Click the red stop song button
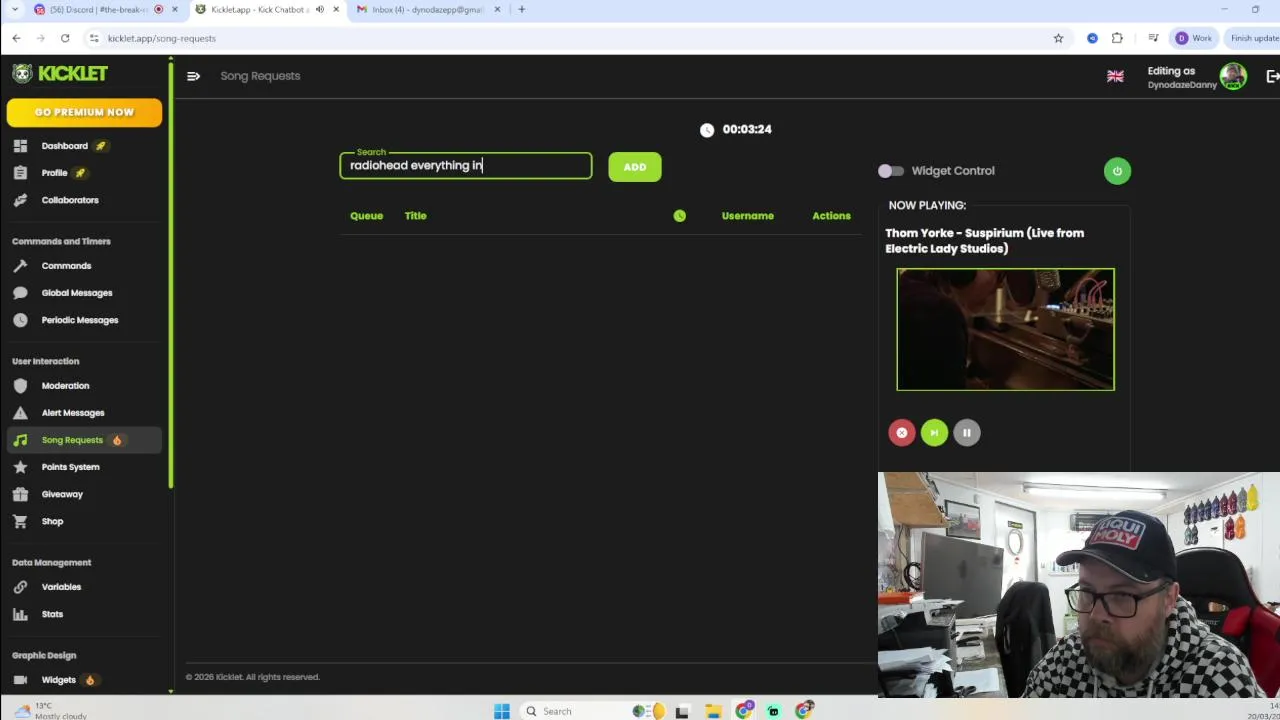This screenshot has height=720, width=1280. 902,433
